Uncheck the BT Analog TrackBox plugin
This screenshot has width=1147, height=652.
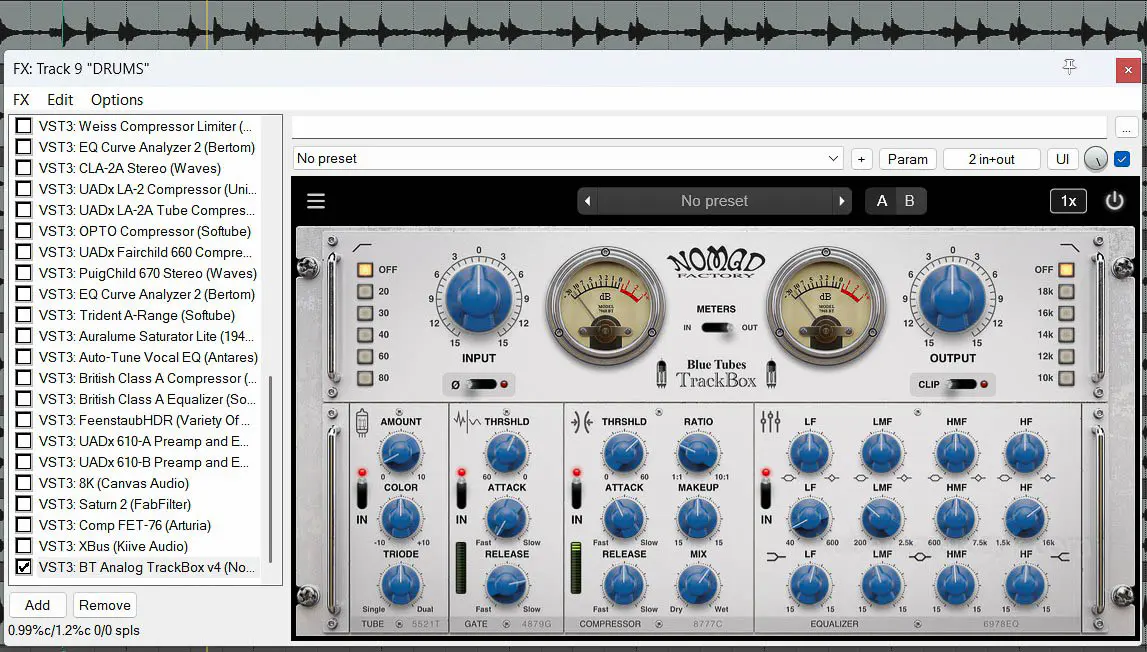(x=23, y=567)
